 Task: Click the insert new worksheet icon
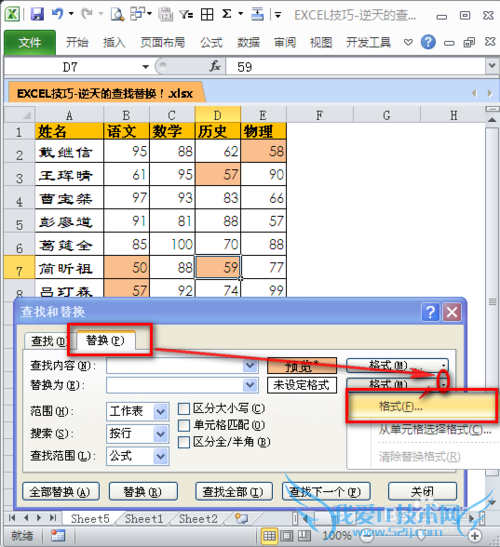pyautogui.click(x=241, y=519)
